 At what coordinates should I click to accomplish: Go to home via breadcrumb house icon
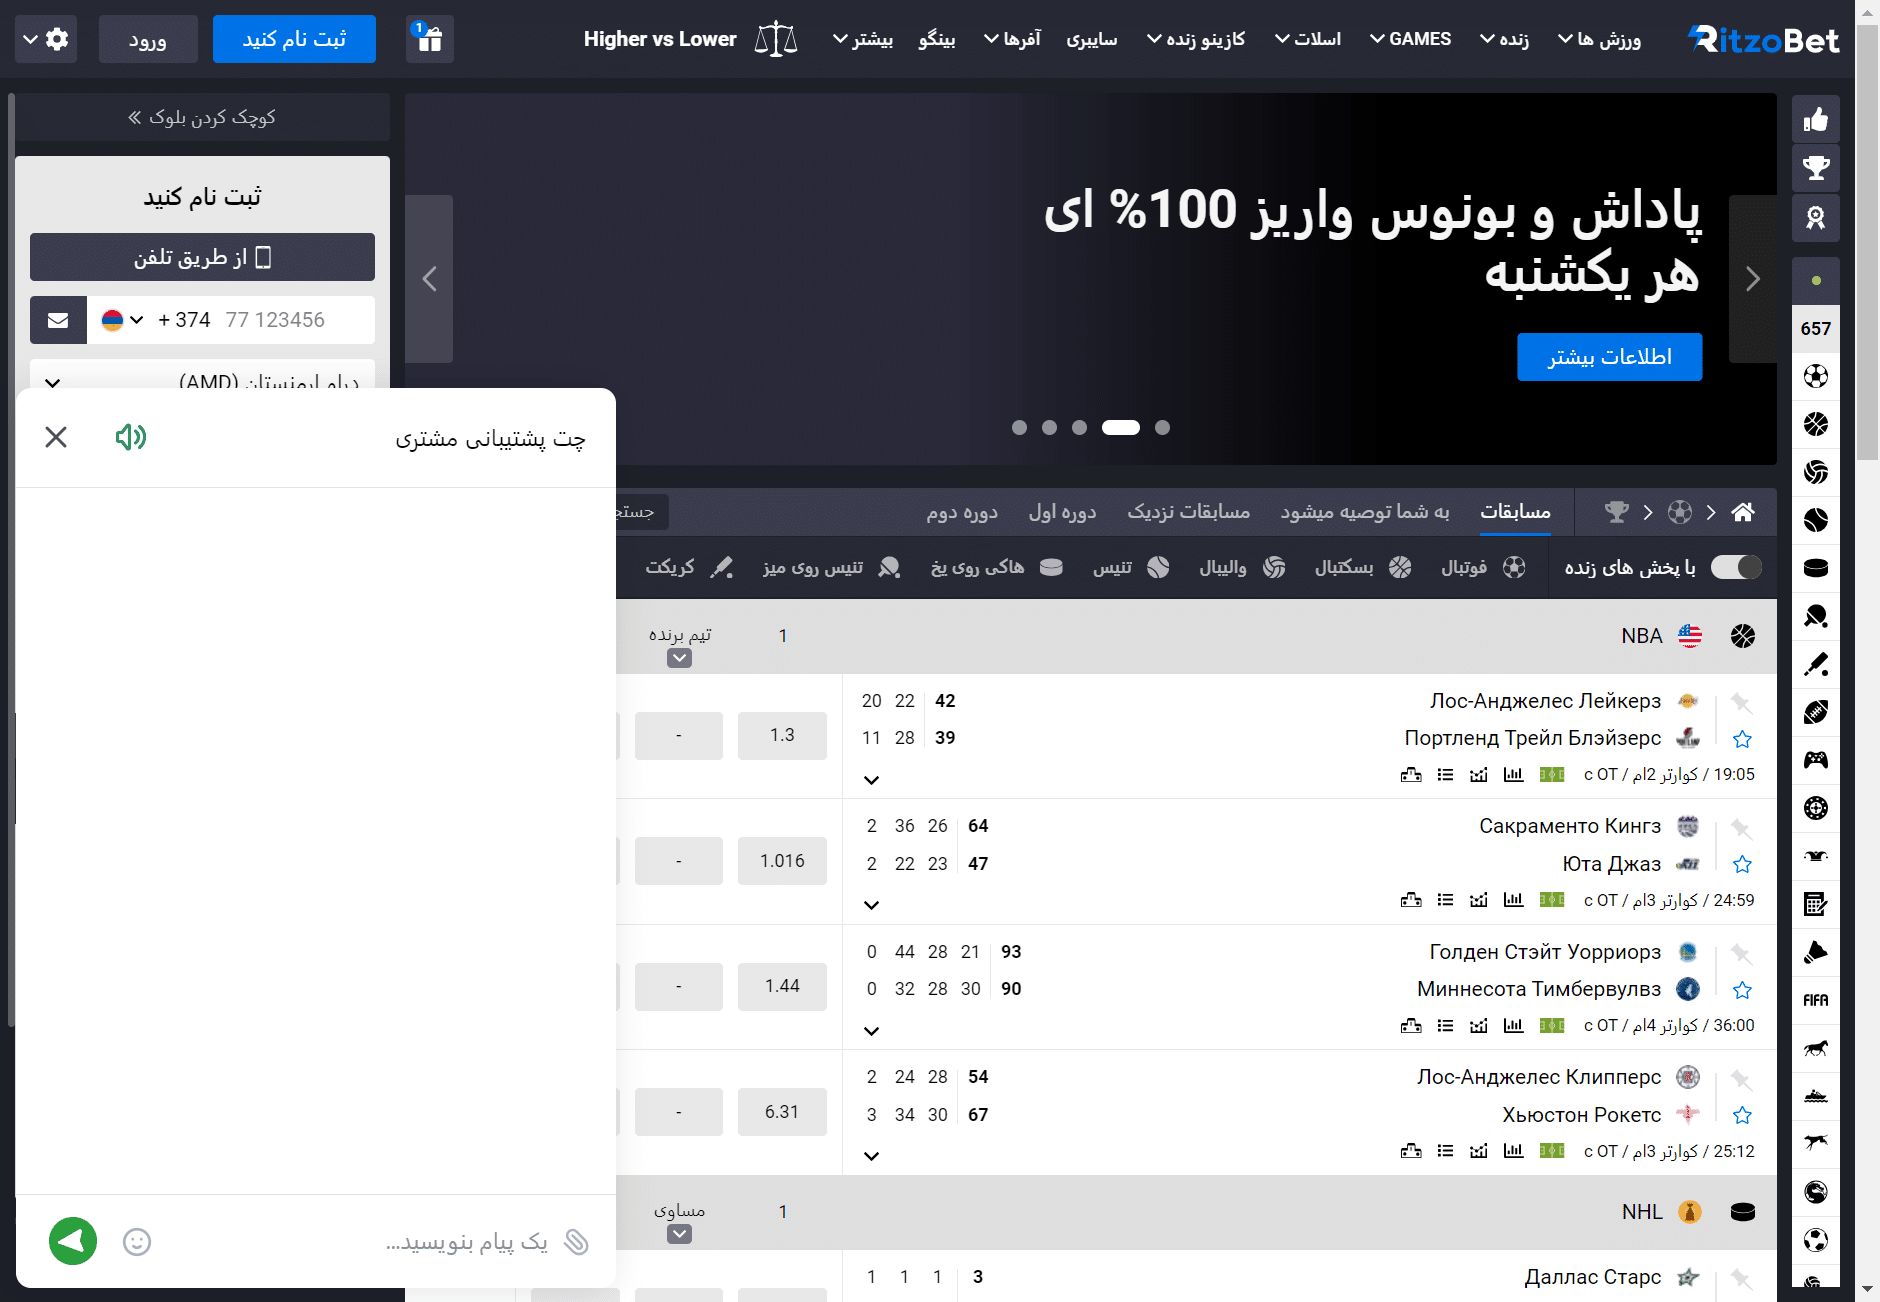1743,512
